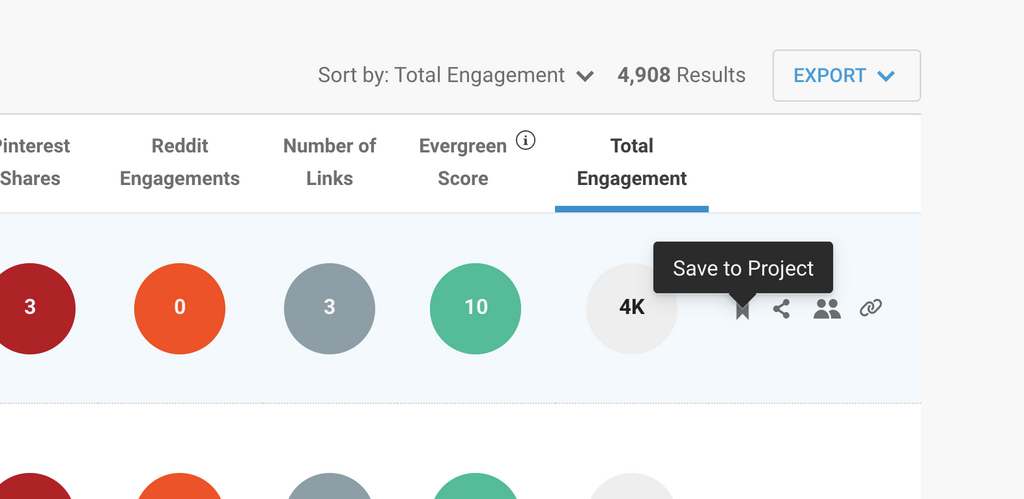
Task: Click the chain link icon in first row
Action: [871, 308]
